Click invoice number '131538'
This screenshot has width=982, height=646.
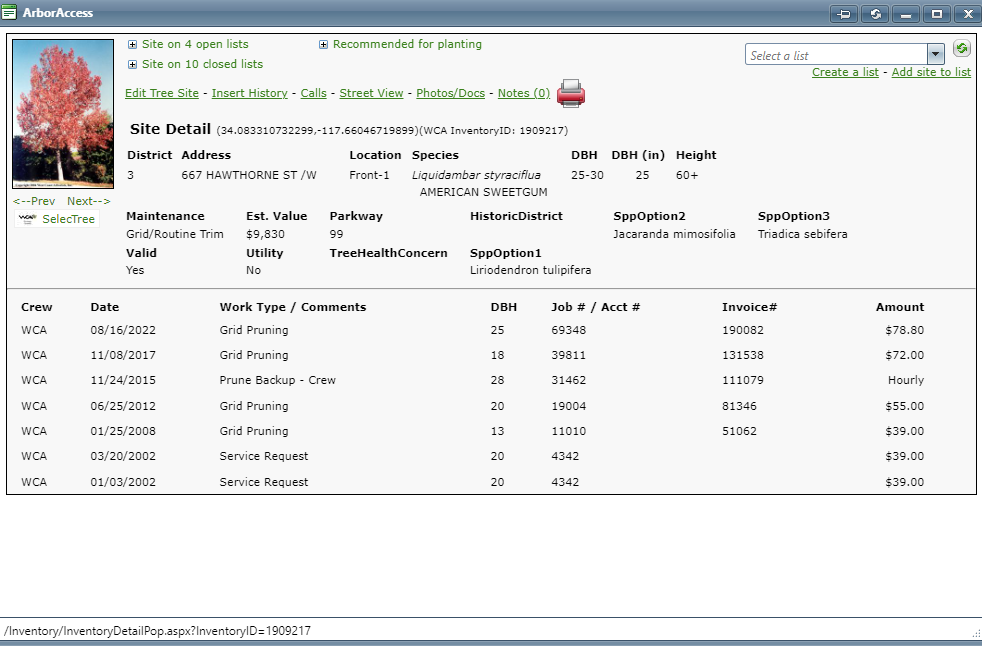[743, 355]
